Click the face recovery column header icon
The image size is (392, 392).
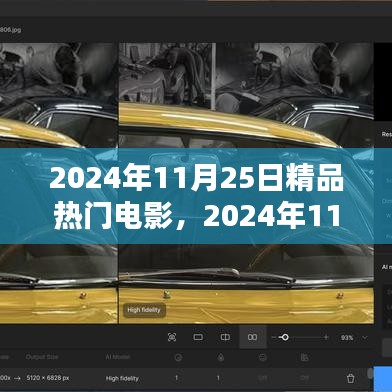(x=263, y=358)
